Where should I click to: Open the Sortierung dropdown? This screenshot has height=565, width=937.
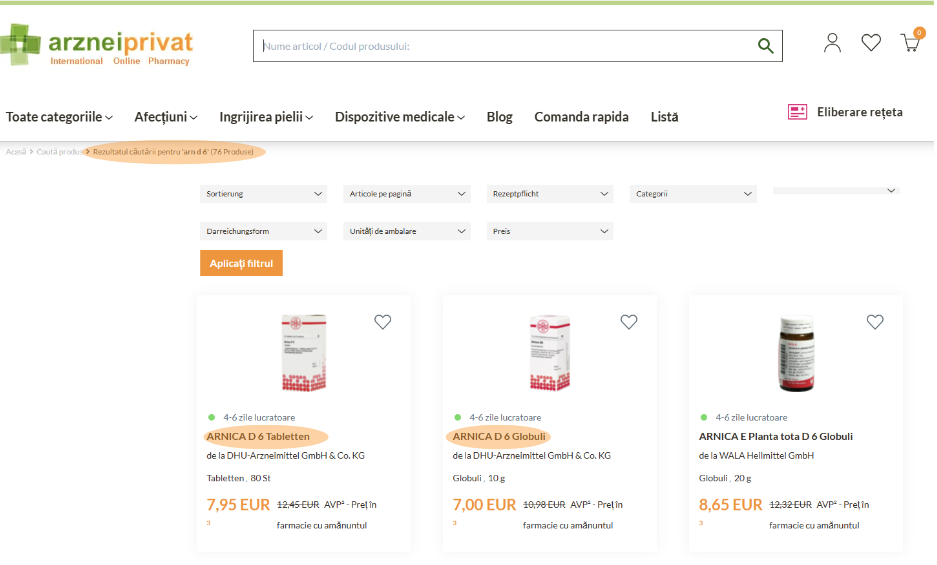(263, 194)
